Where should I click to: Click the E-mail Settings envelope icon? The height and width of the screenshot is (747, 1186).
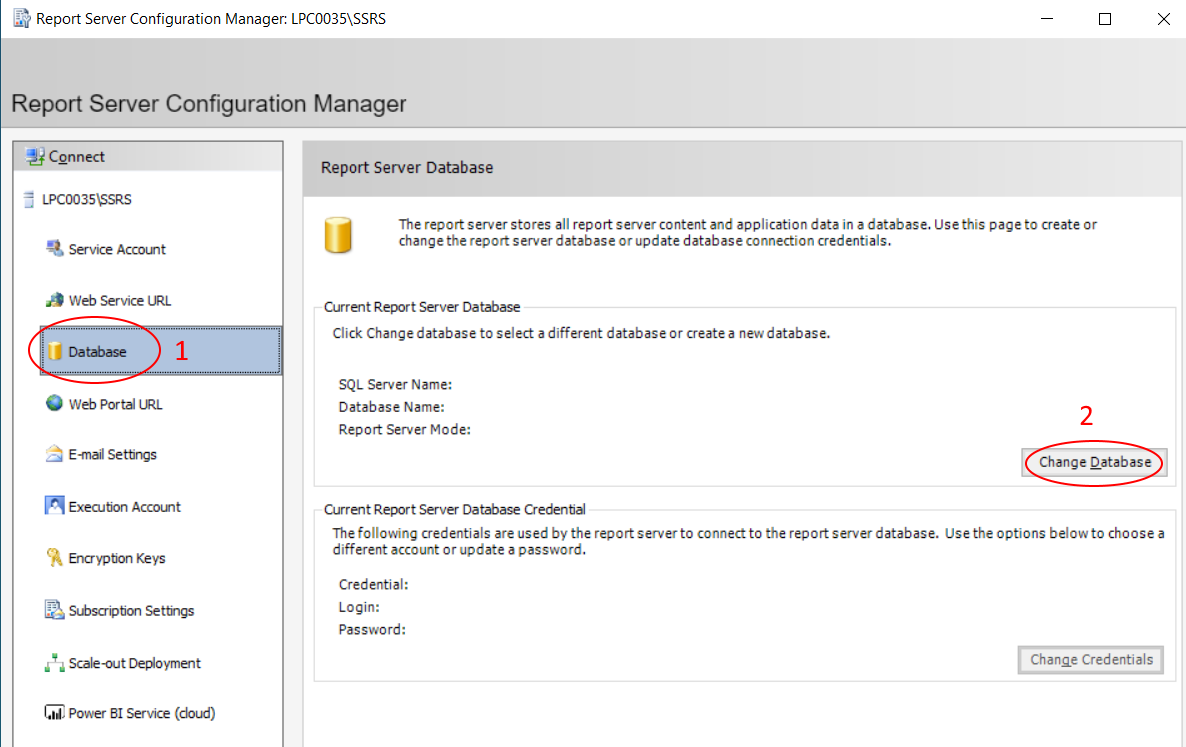click(54, 454)
